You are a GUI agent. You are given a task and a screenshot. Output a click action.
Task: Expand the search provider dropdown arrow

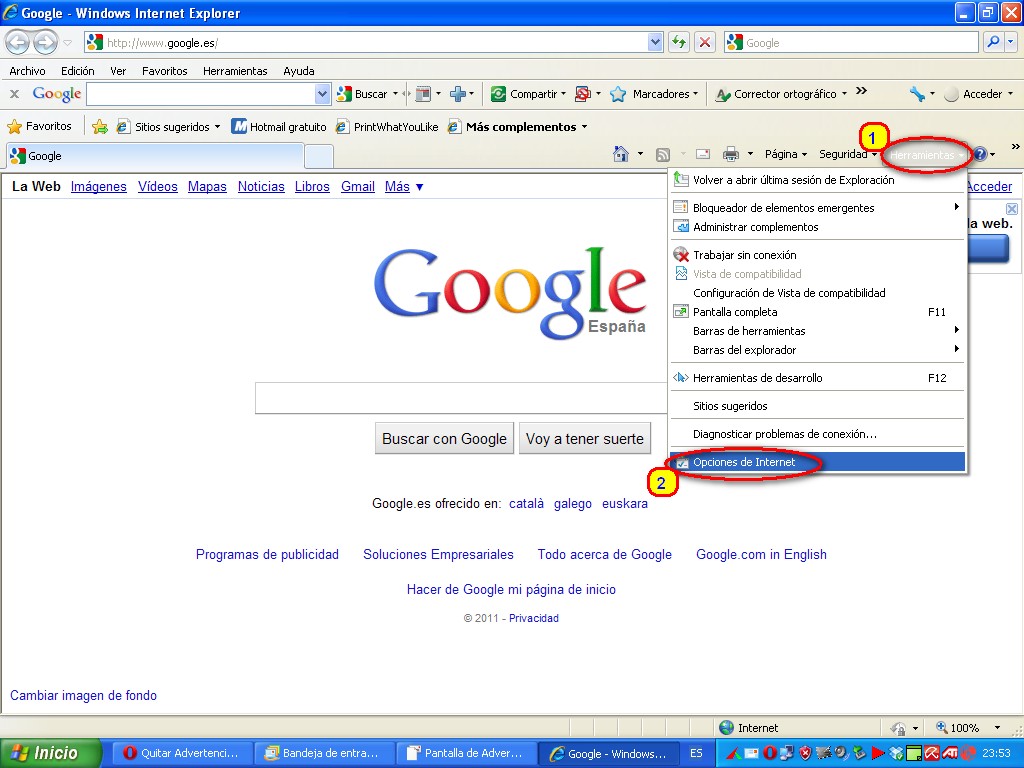tap(1010, 42)
